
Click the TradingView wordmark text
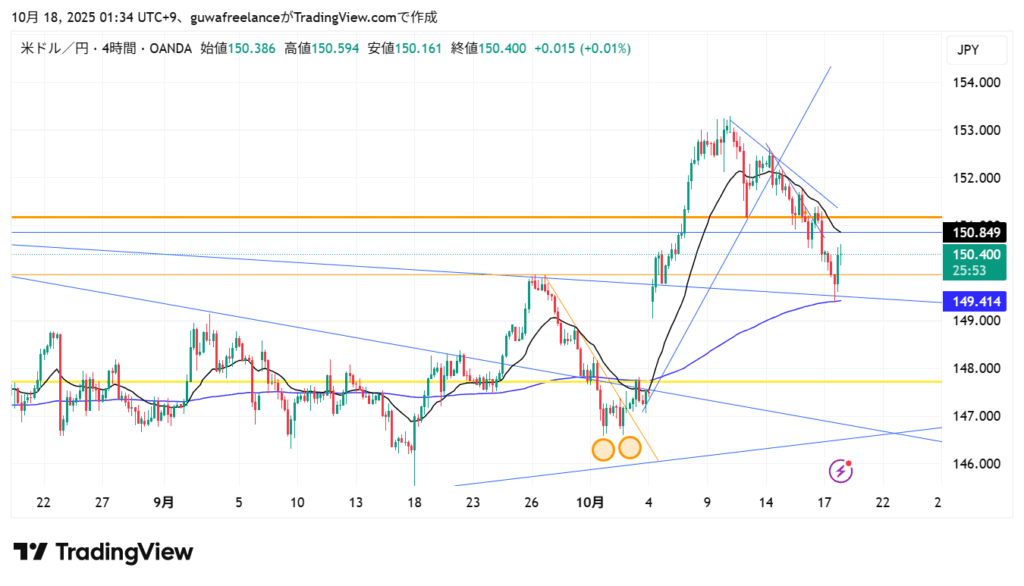pyautogui.click(x=124, y=552)
